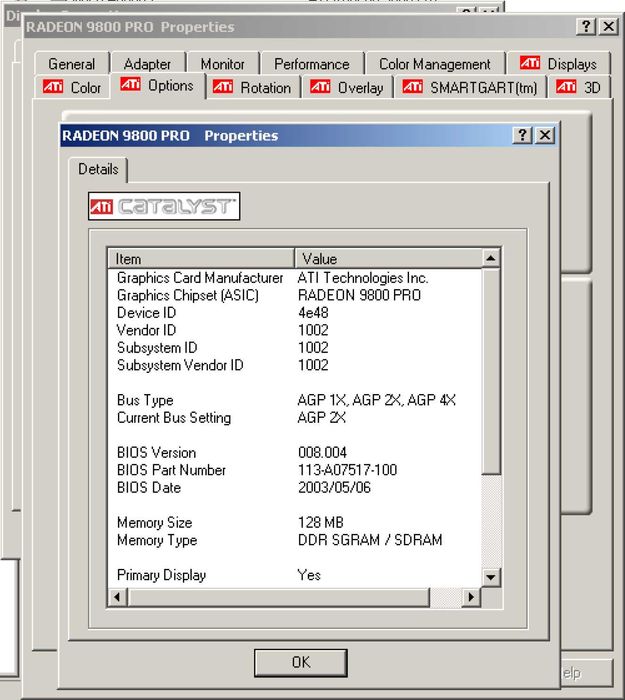Click the horizontal scrollbar thumb
This screenshot has width=625, height=700.
click(279, 597)
